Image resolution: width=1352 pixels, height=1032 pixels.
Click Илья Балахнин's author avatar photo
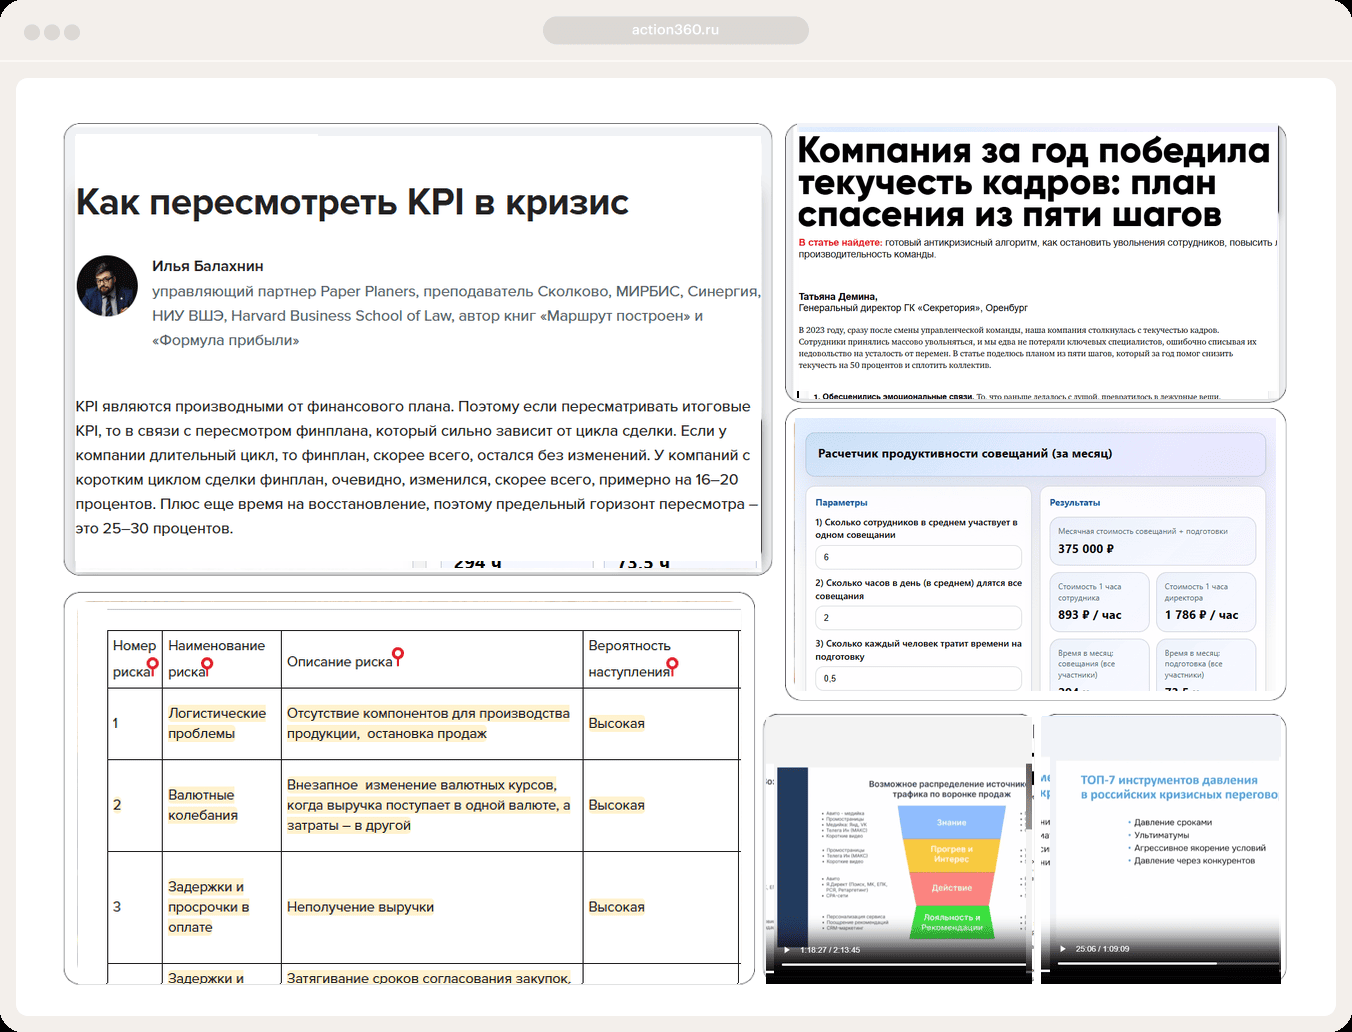pyautogui.click(x=107, y=286)
